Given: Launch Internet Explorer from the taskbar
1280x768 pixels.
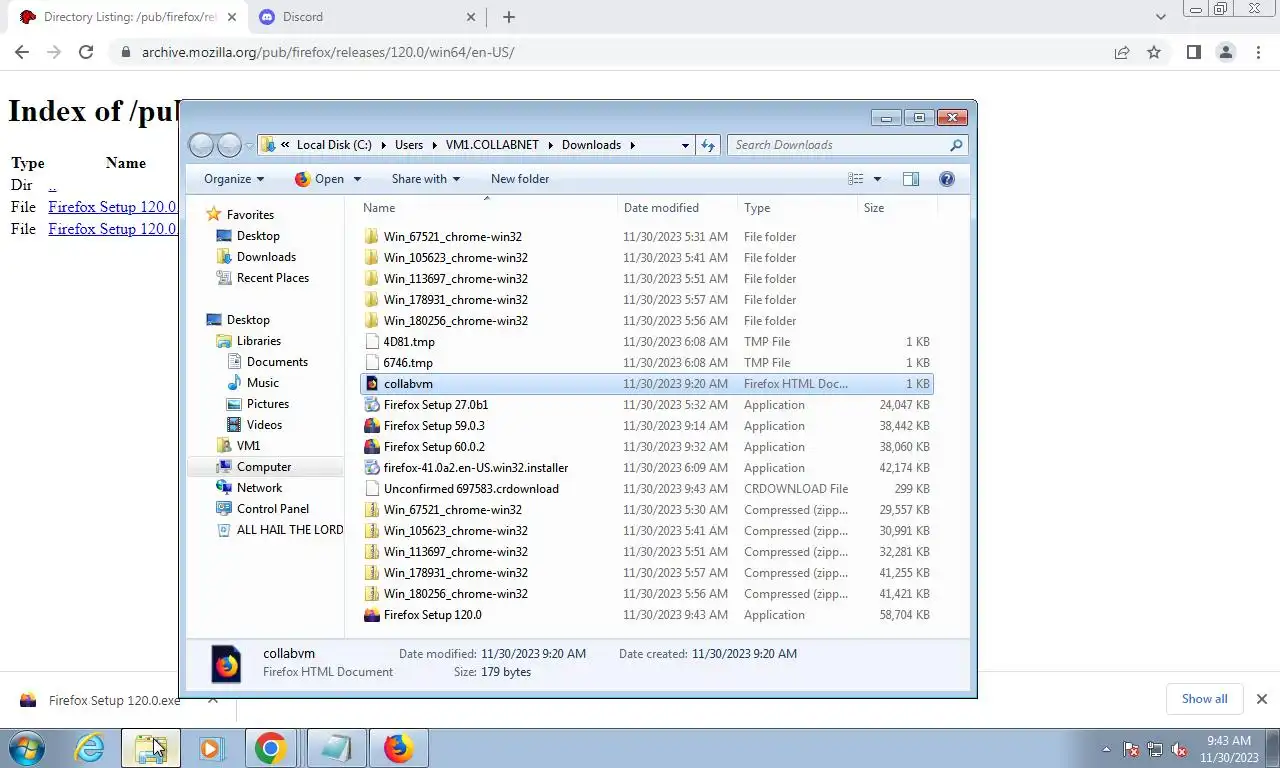Looking at the screenshot, I should click(x=90, y=748).
